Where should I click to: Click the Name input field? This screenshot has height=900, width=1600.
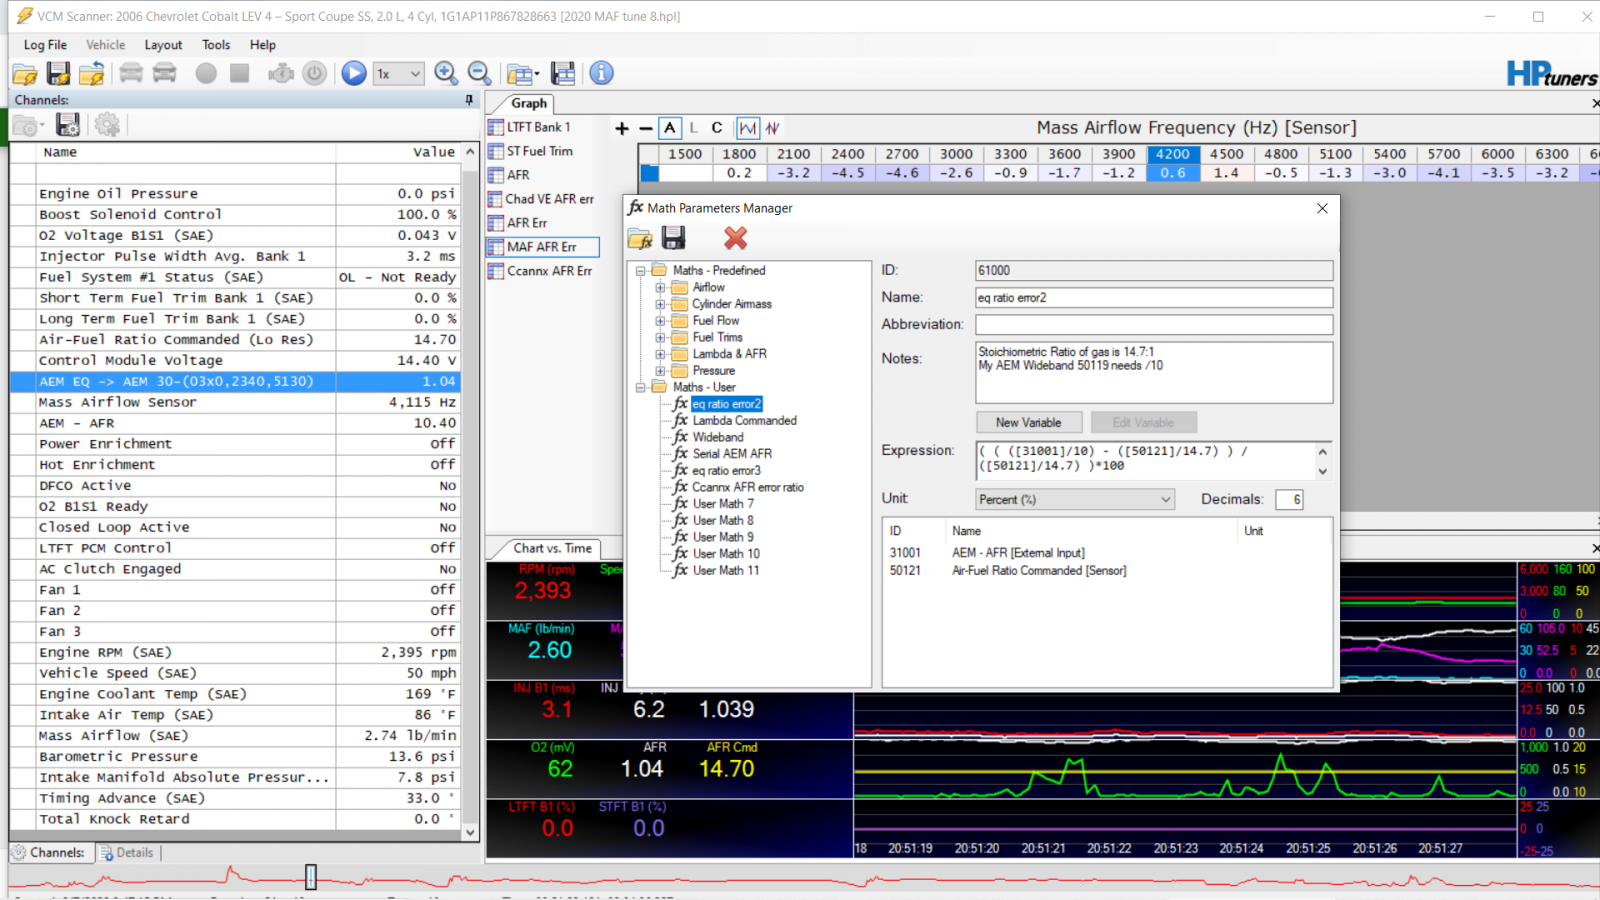point(1154,298)
